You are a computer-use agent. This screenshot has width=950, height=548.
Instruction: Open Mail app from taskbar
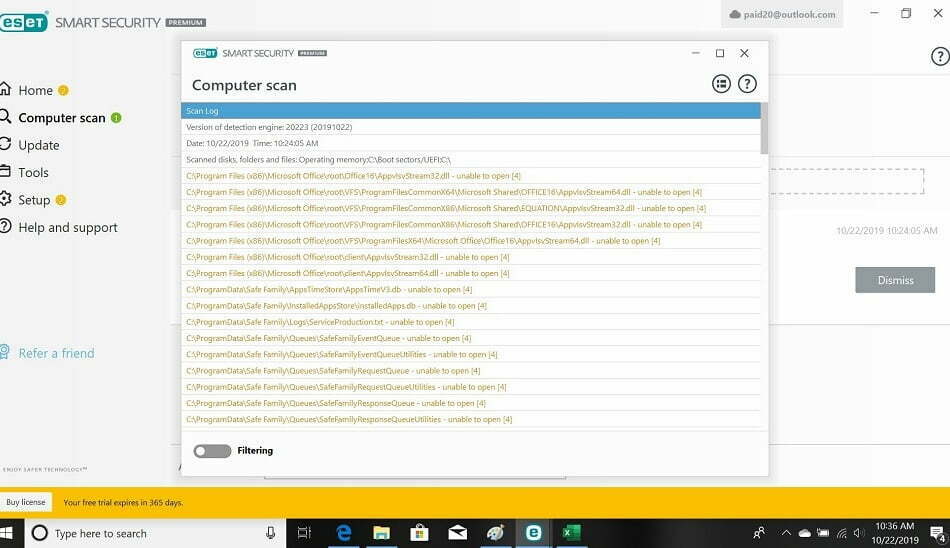click(x=457, y=533)
